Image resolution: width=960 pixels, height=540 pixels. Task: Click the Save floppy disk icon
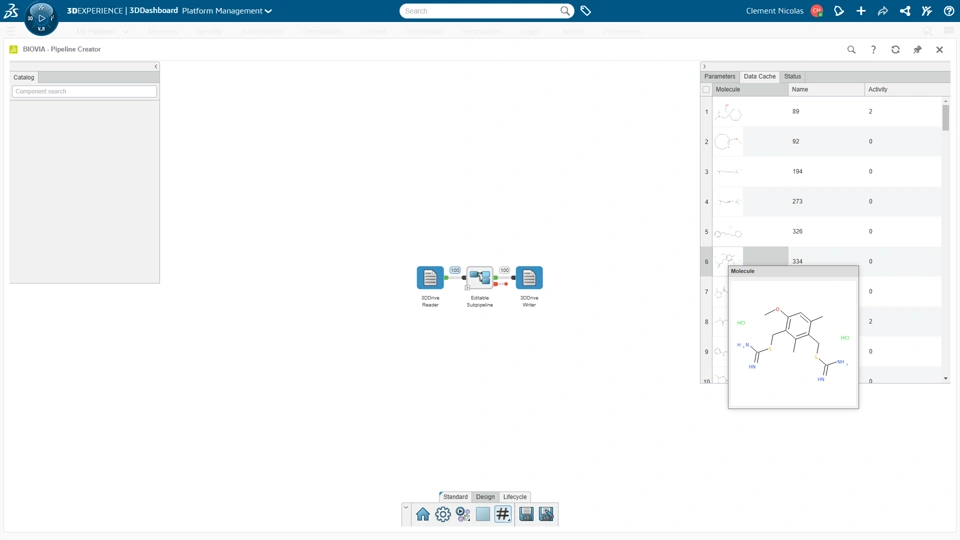click(x=526, y=514)
